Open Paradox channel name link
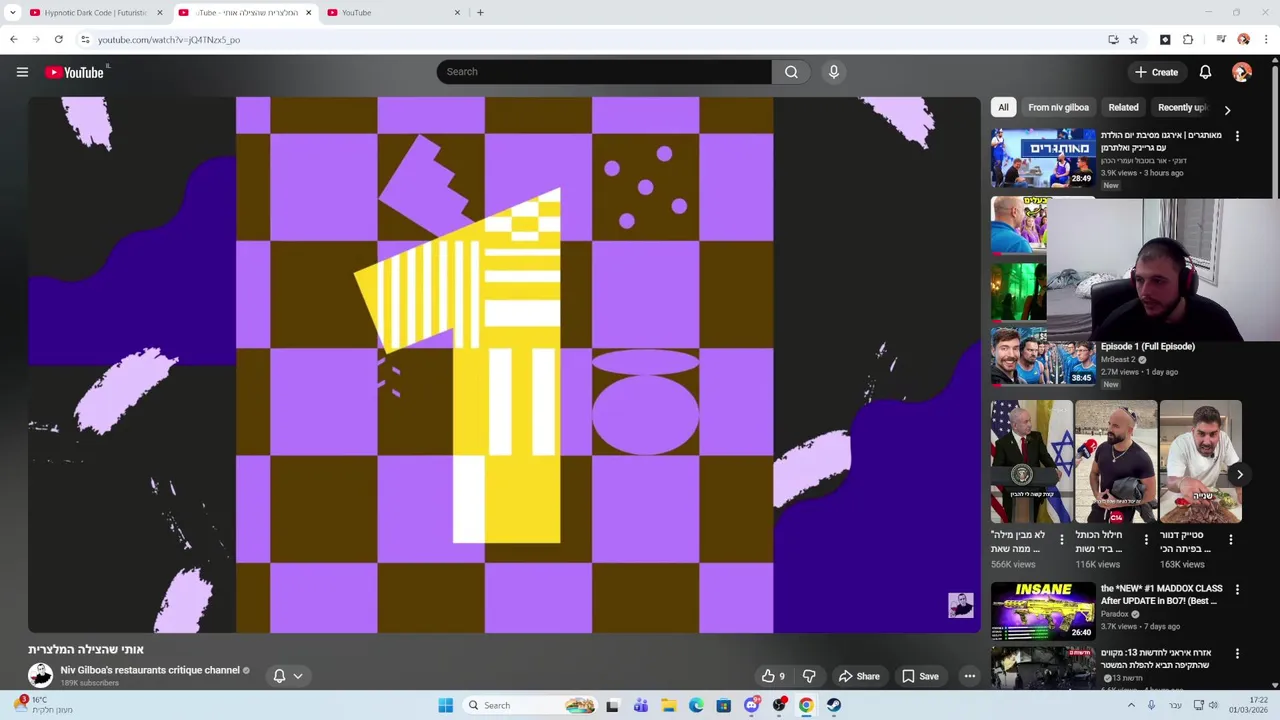This screenshot has width=1280, height=720. [1114, 614]
